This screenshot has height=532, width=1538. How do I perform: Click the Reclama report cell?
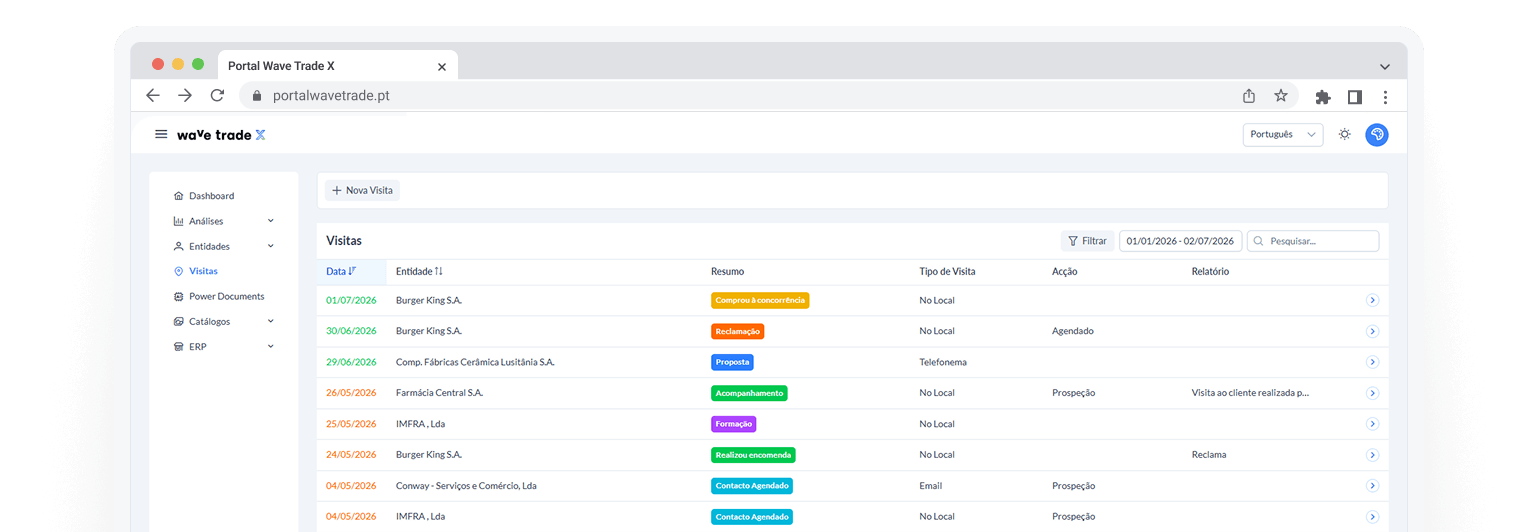1209,455
